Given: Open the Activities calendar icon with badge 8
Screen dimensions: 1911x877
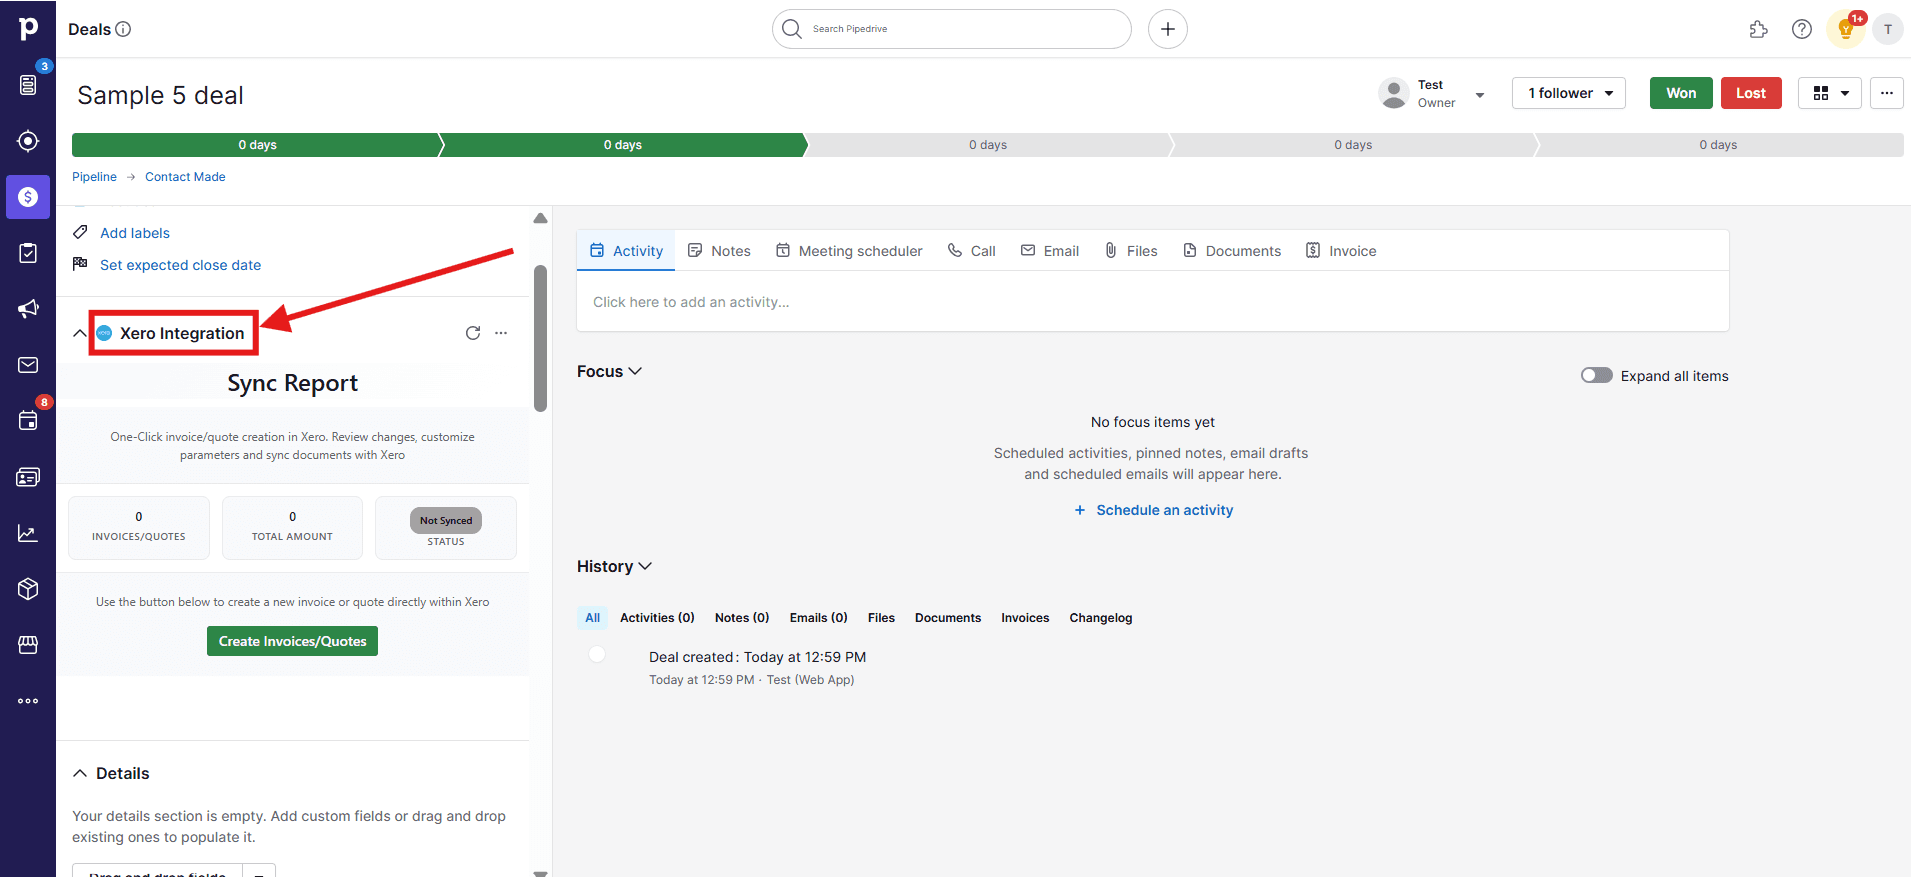Looking at the screenshot, I should click(28, 421).
